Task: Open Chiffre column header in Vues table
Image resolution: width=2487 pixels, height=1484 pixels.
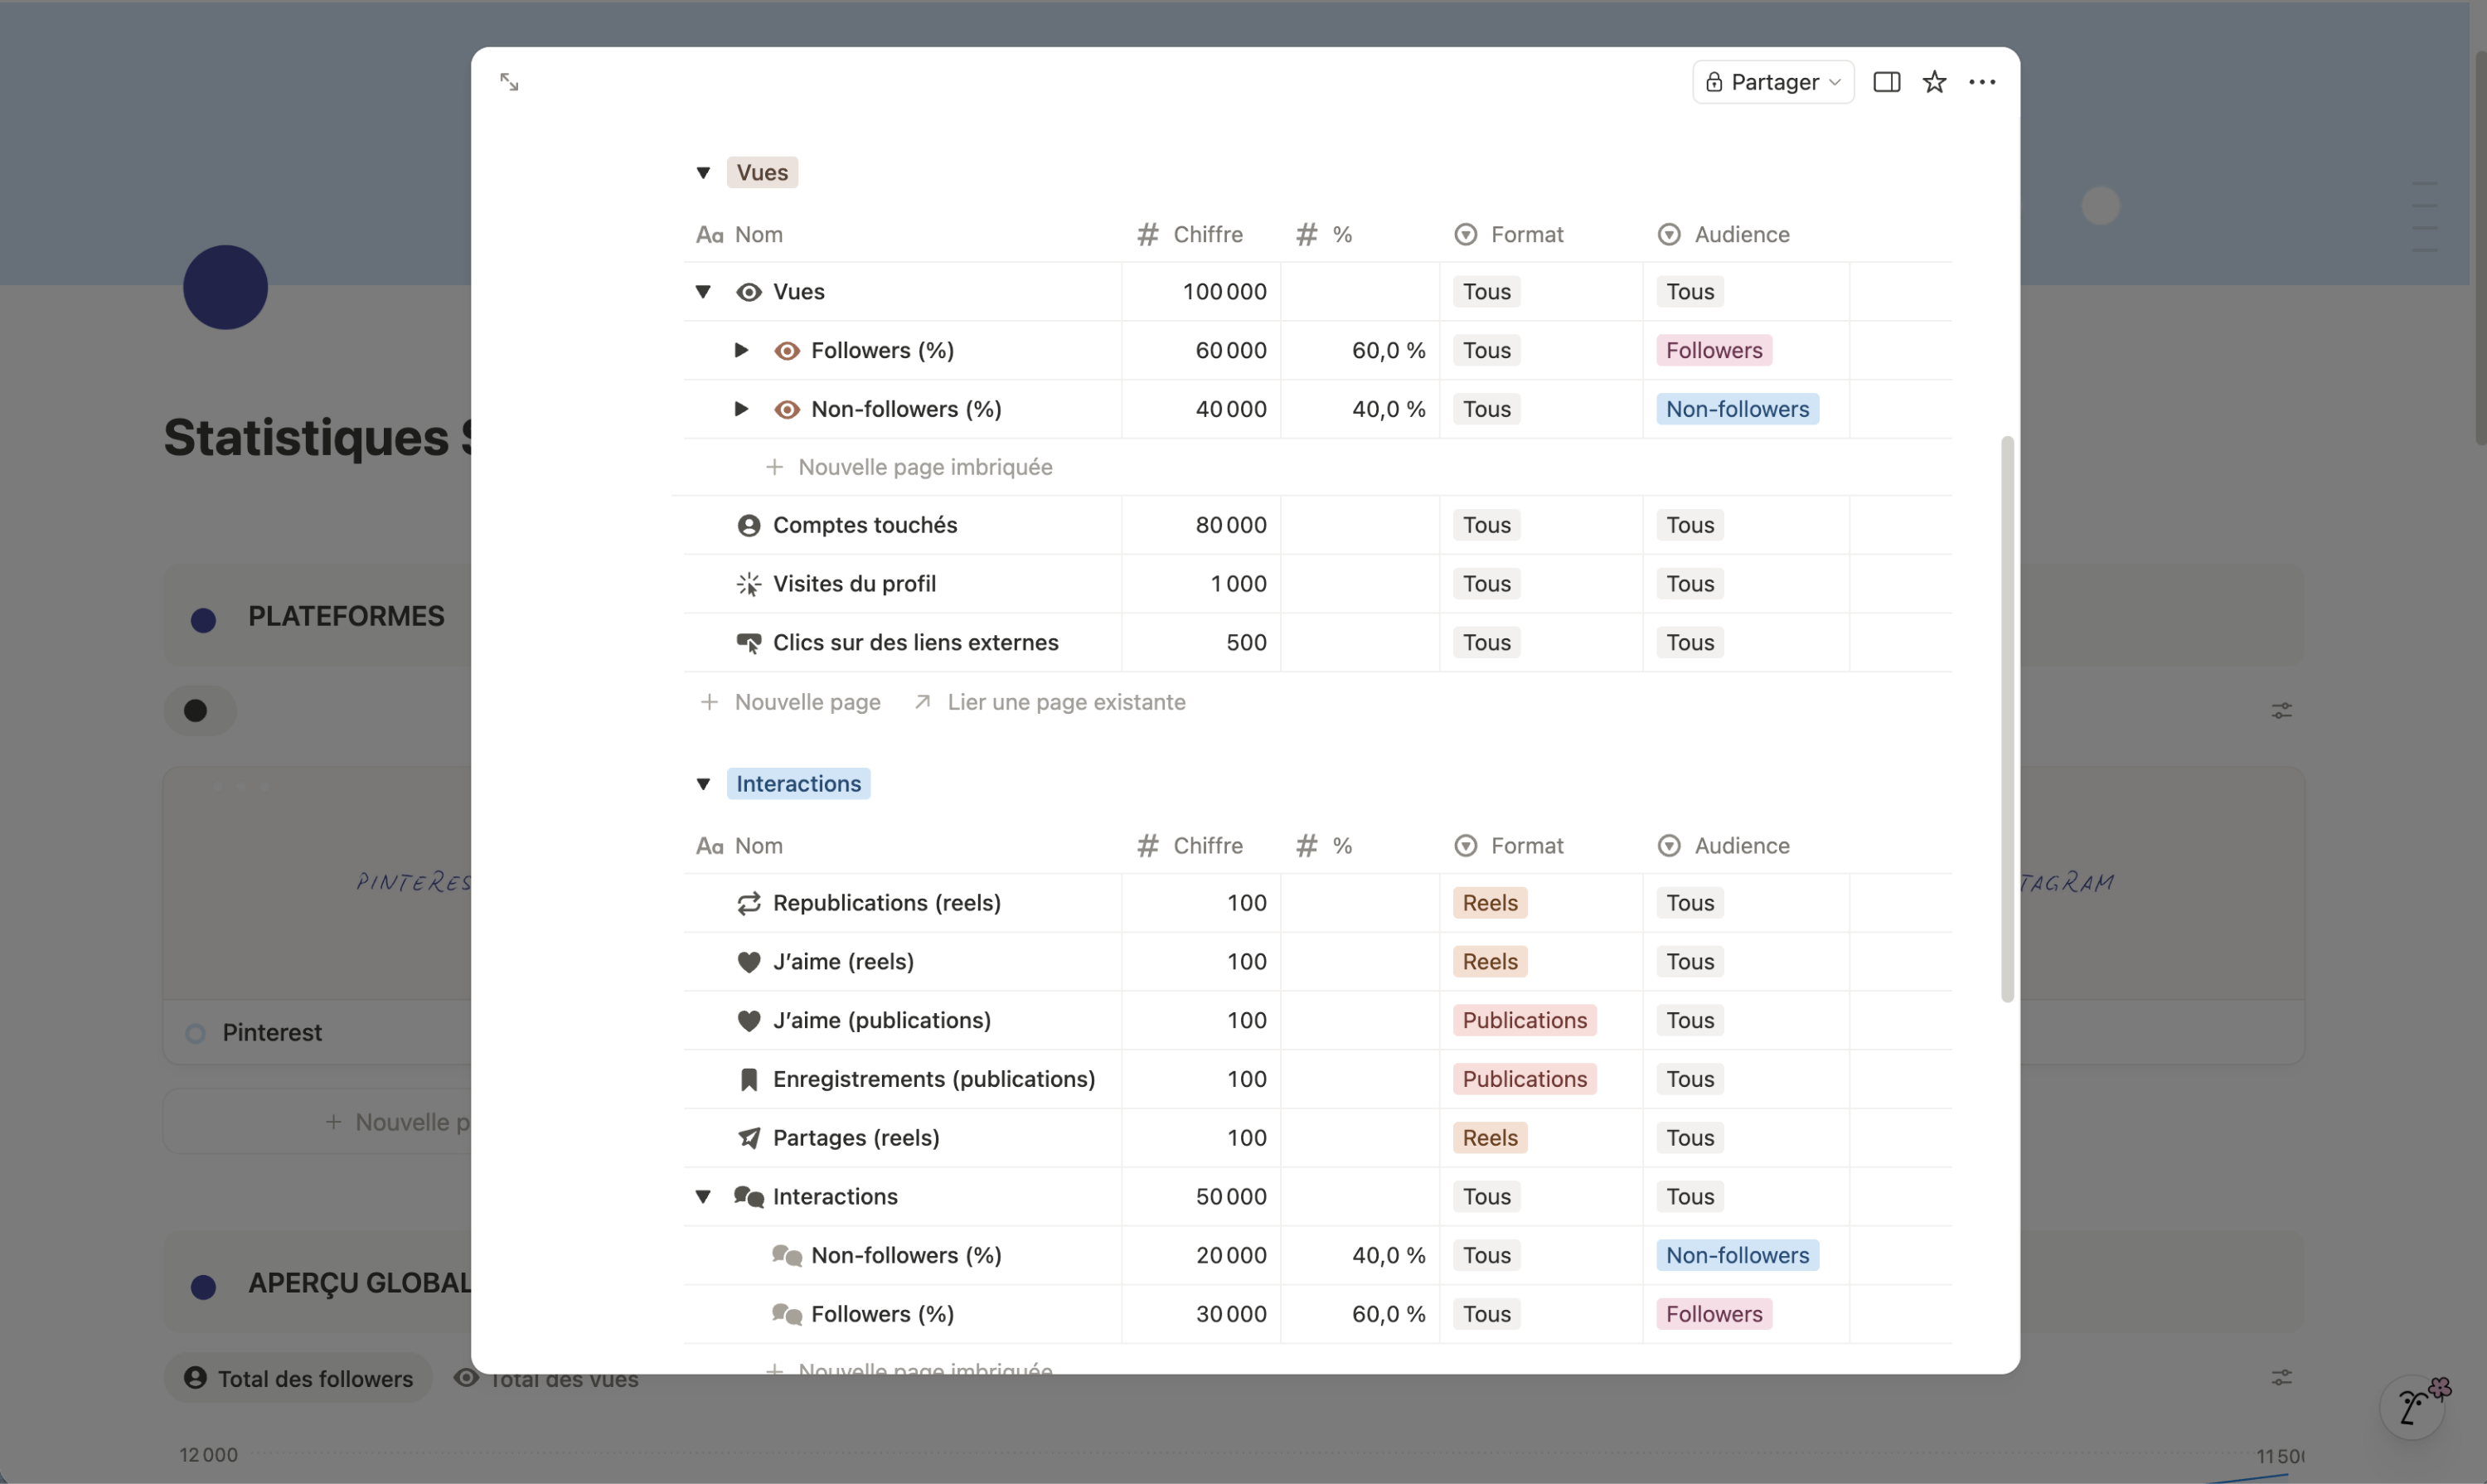Action: point(1200,235)
